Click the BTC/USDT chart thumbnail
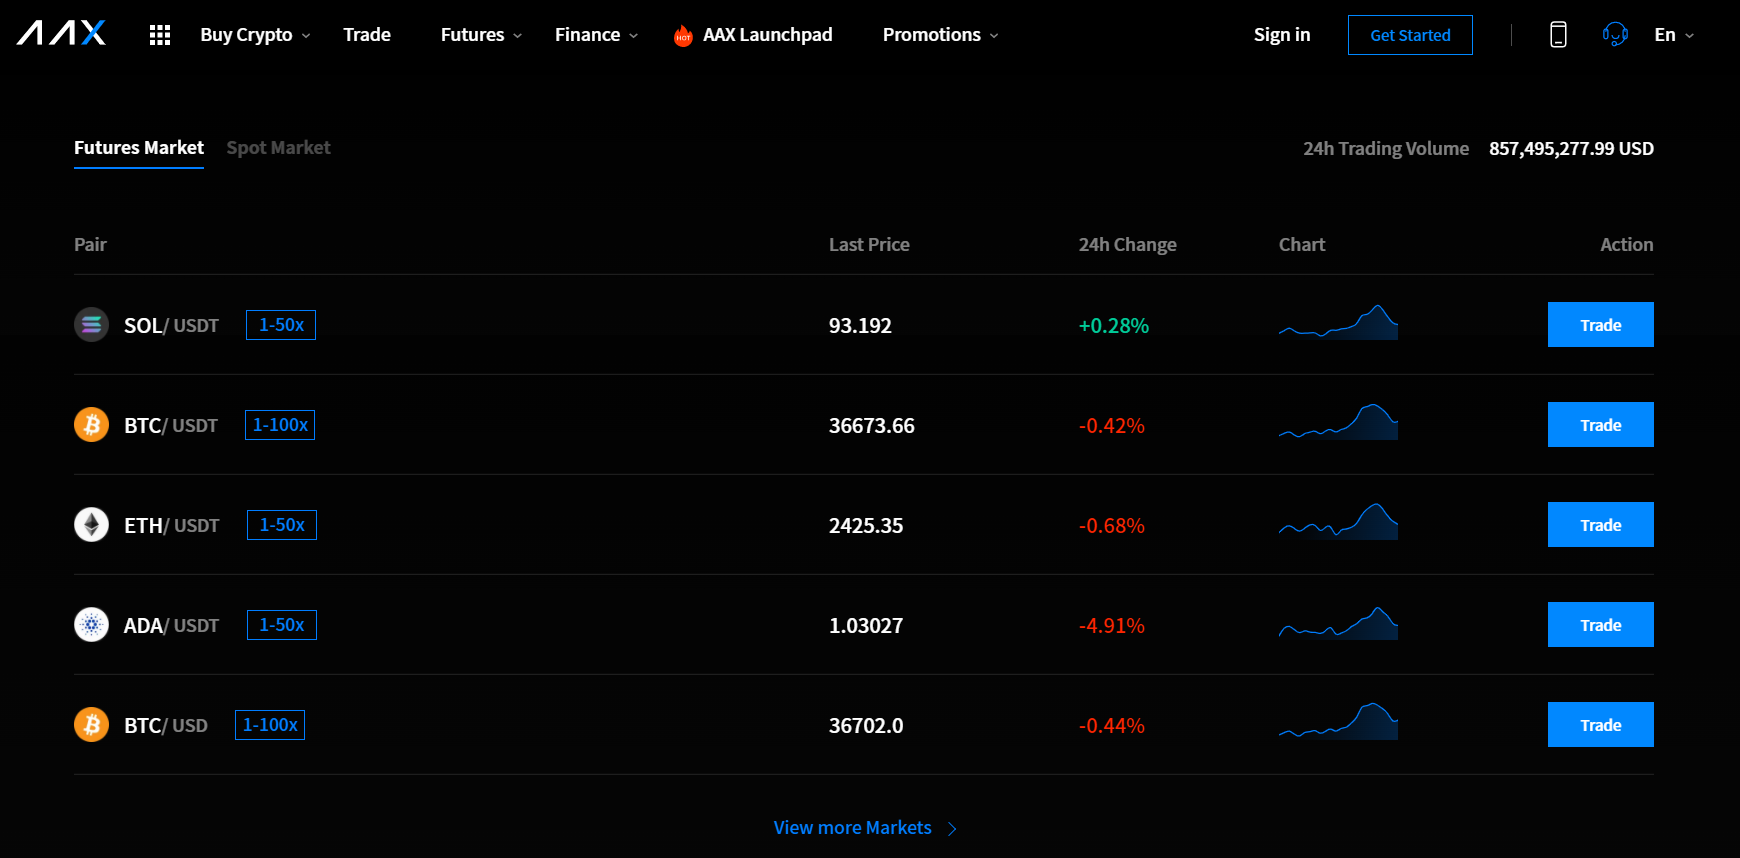 pos(1338,422)
